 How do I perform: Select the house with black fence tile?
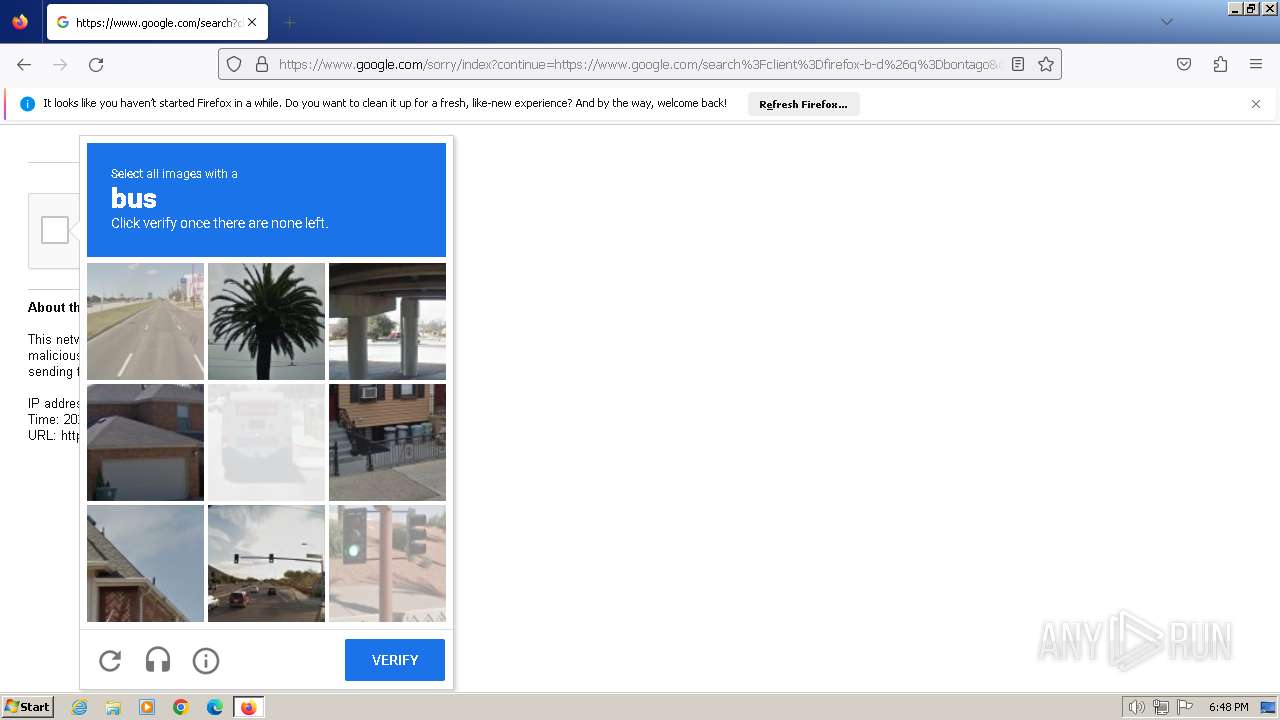click(387, 442)
